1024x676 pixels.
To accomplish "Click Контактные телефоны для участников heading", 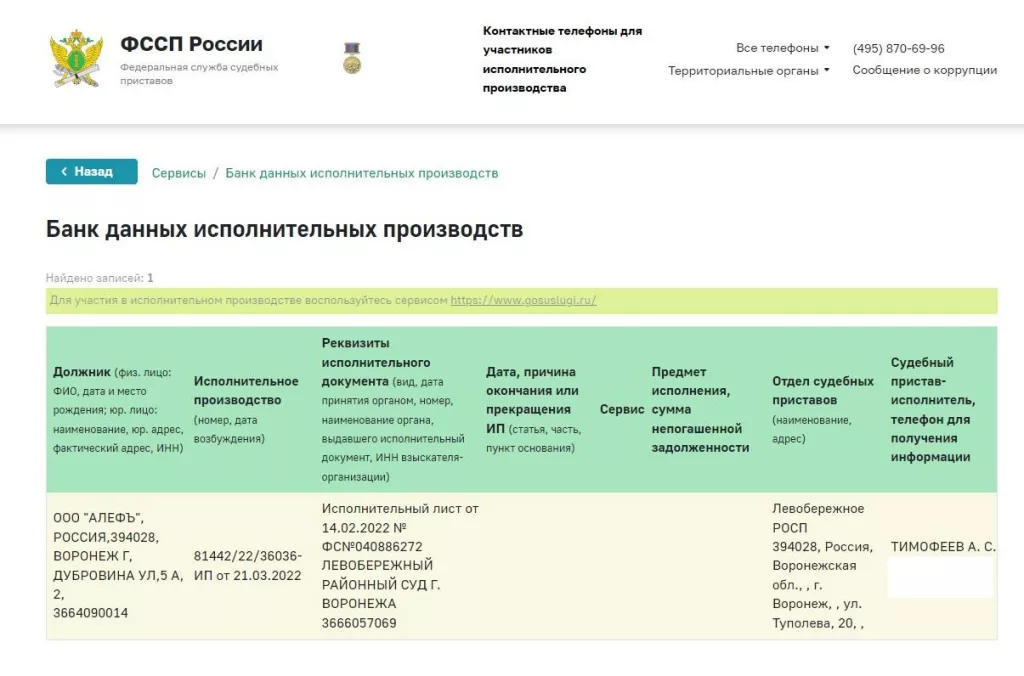I will (562, 59).
